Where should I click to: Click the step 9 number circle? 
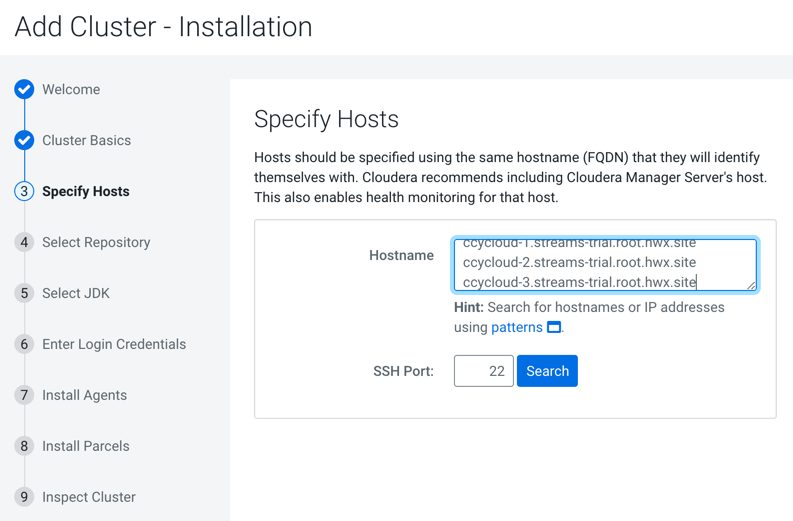[x=24, y=497]
